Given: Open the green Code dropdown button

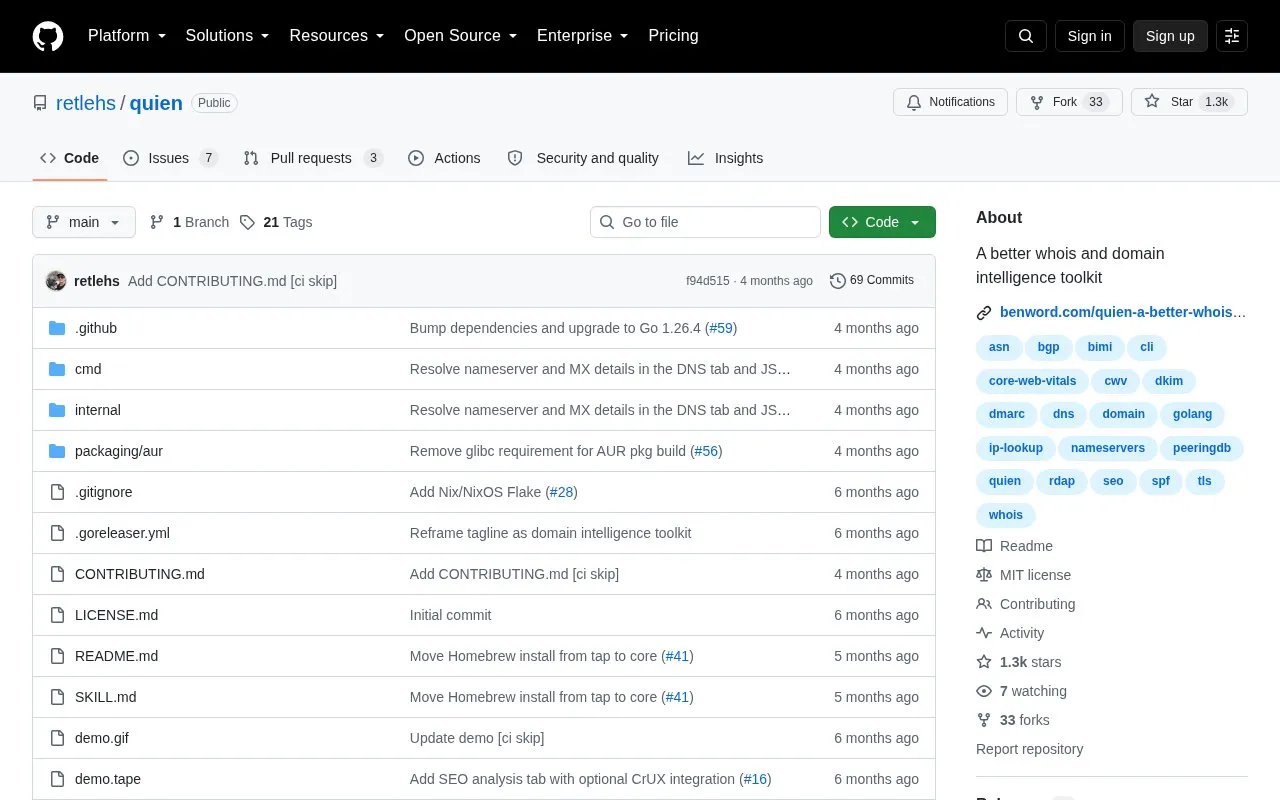Looking at the screenshot, I should (882, 222).
